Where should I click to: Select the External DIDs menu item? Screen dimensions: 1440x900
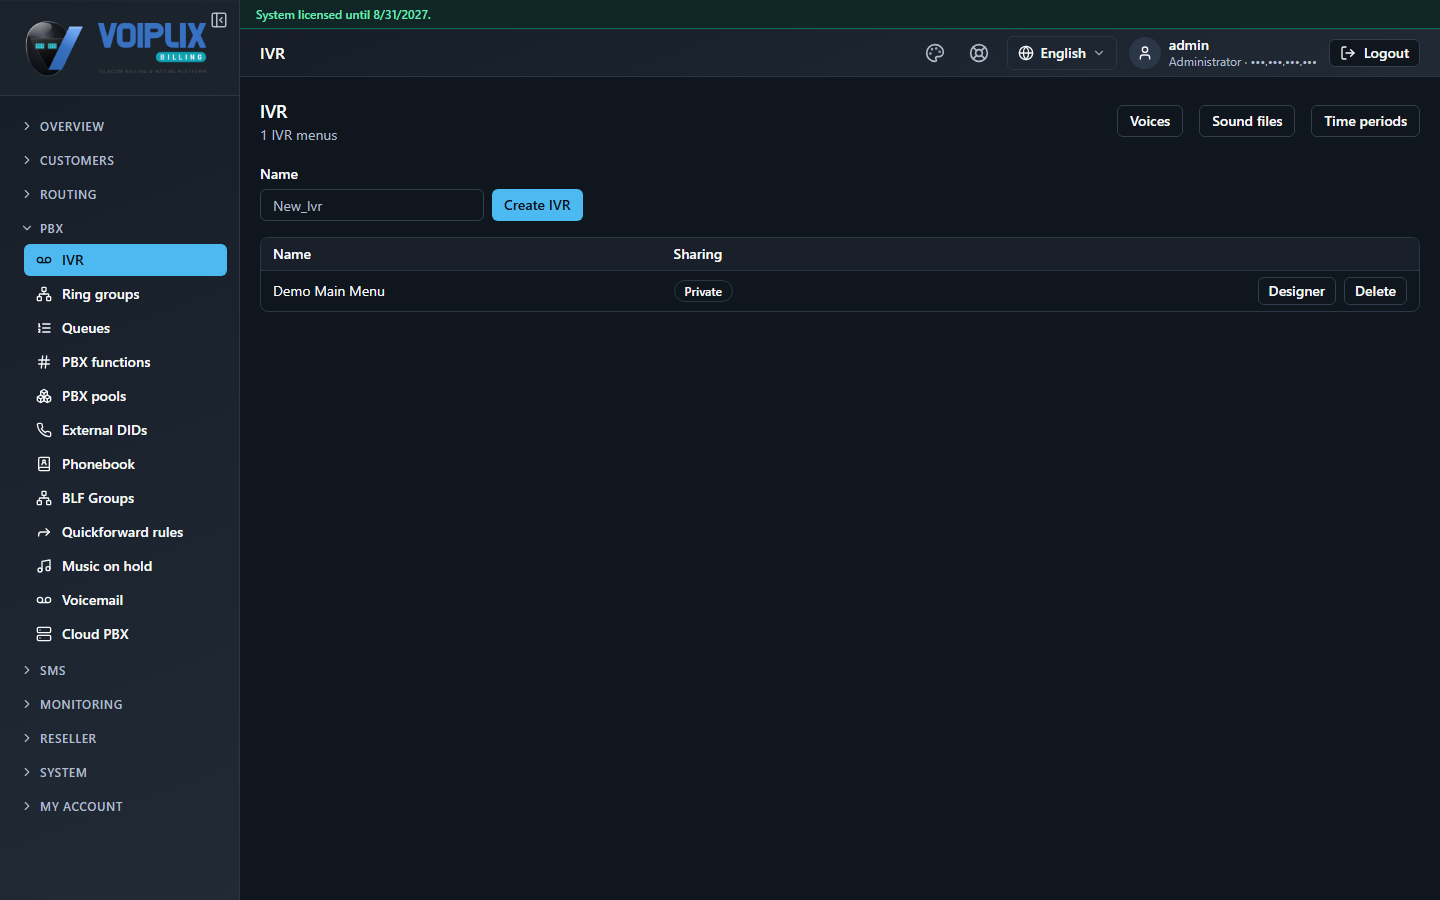125,430
